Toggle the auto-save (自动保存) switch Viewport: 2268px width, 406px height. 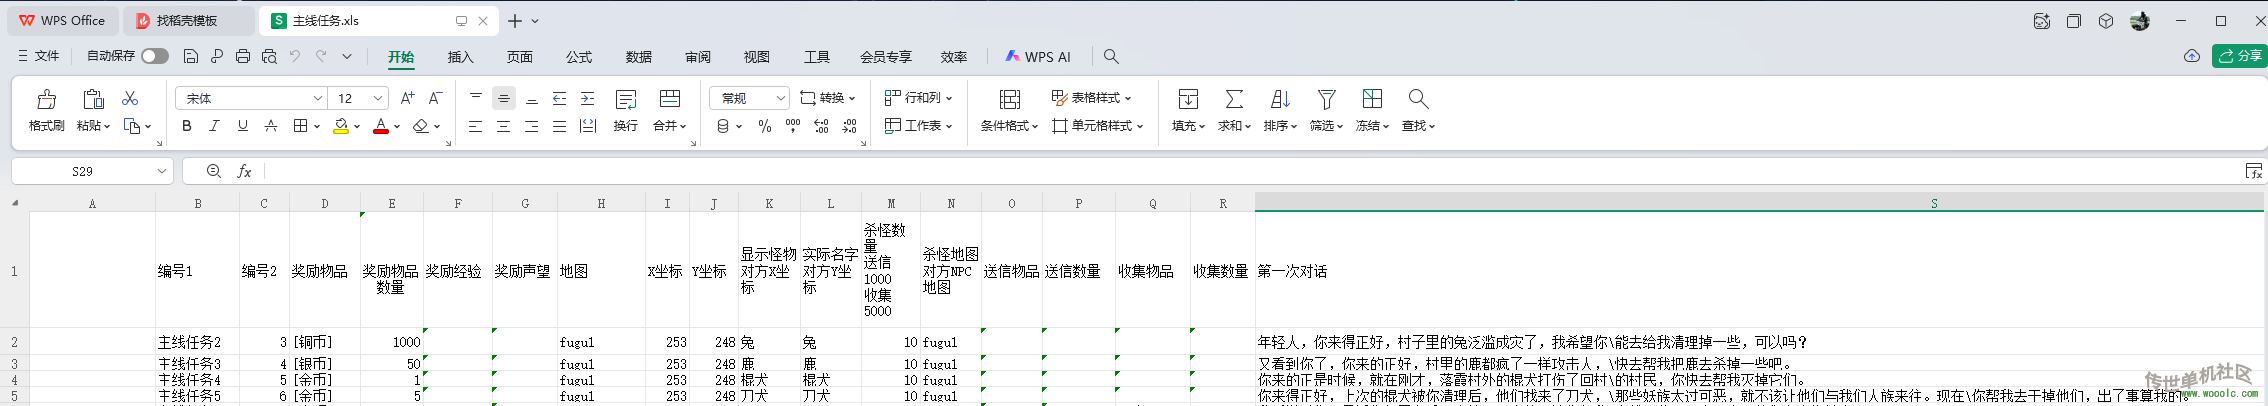pos(154,56)
